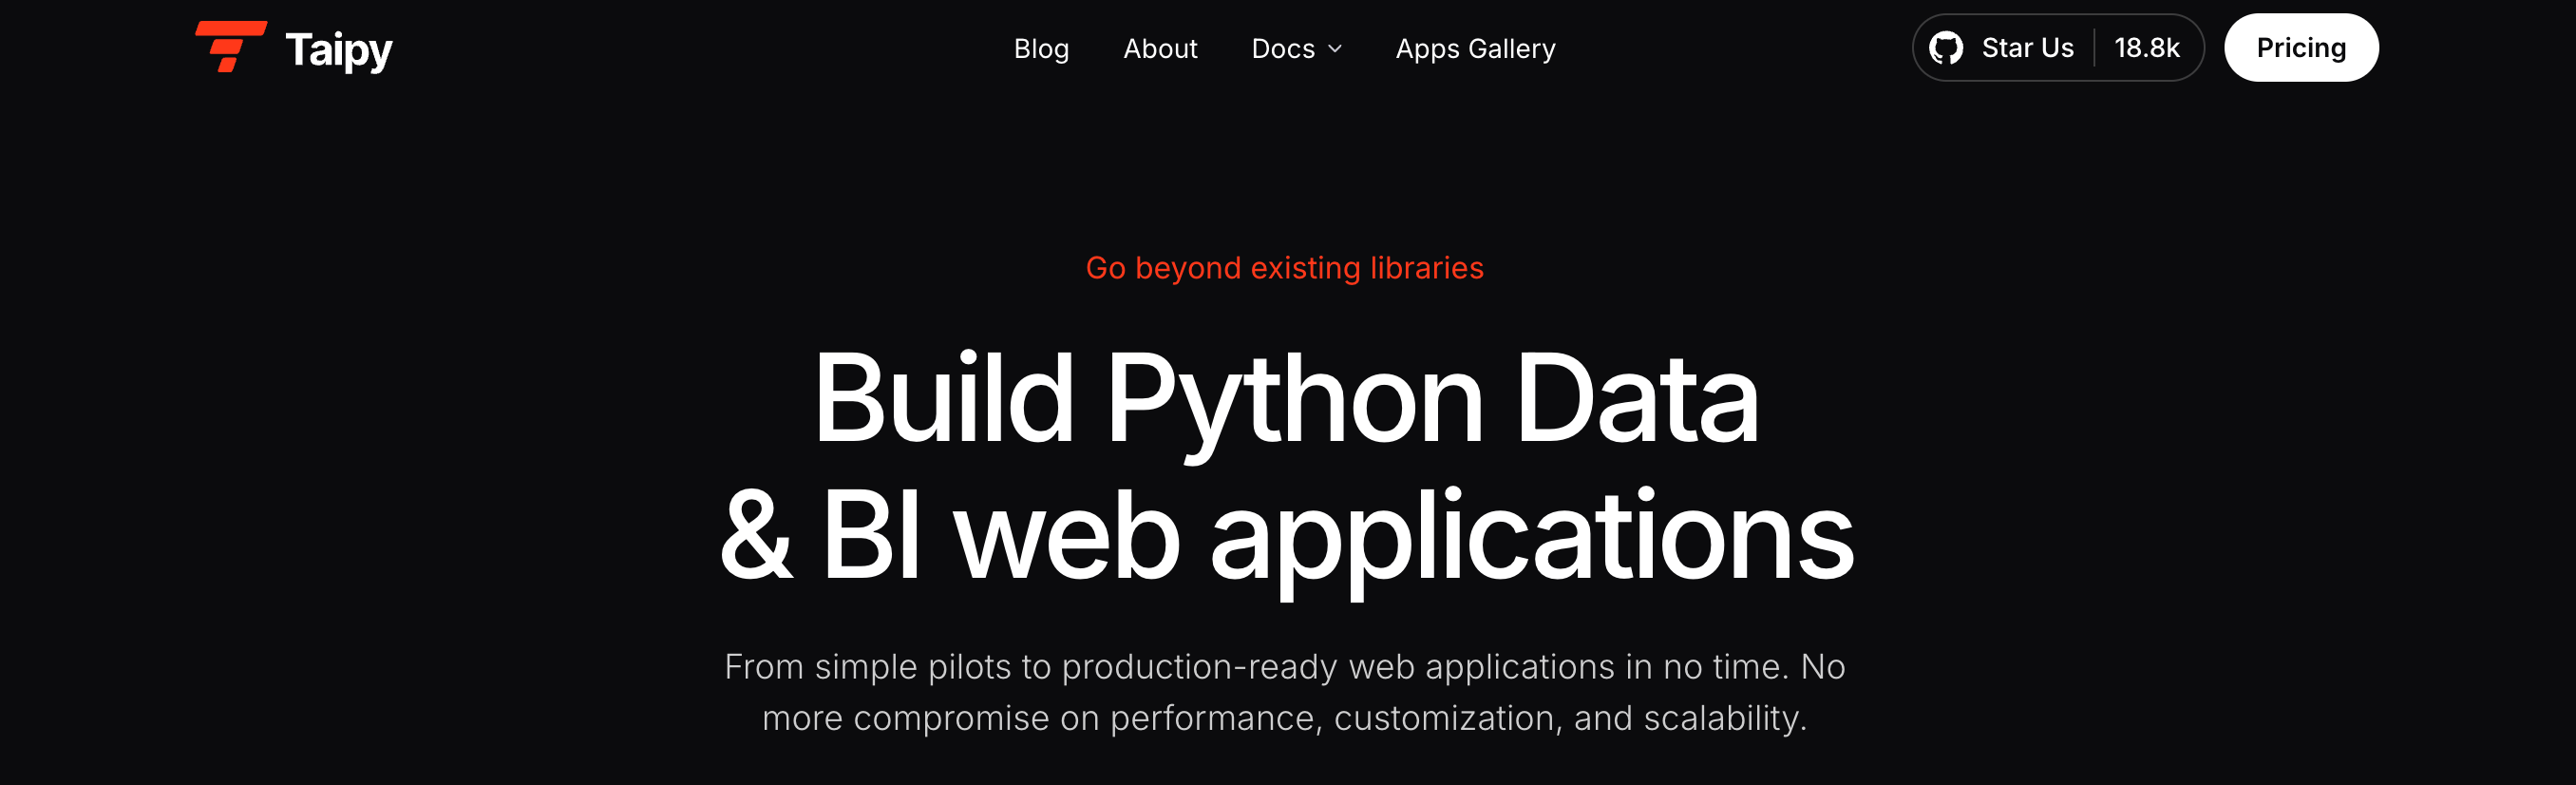The image size is (2576, 785).
Task: Click the chevron next to Docs
Action: tap(1334, 49)
